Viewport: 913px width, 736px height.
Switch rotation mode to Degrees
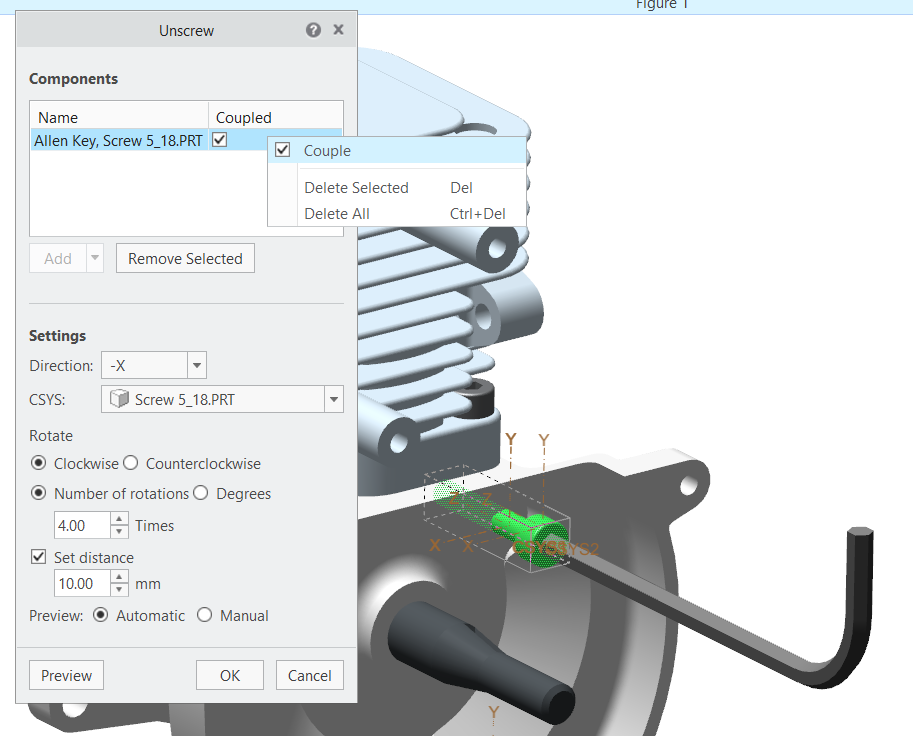click(x=201, y=493)
